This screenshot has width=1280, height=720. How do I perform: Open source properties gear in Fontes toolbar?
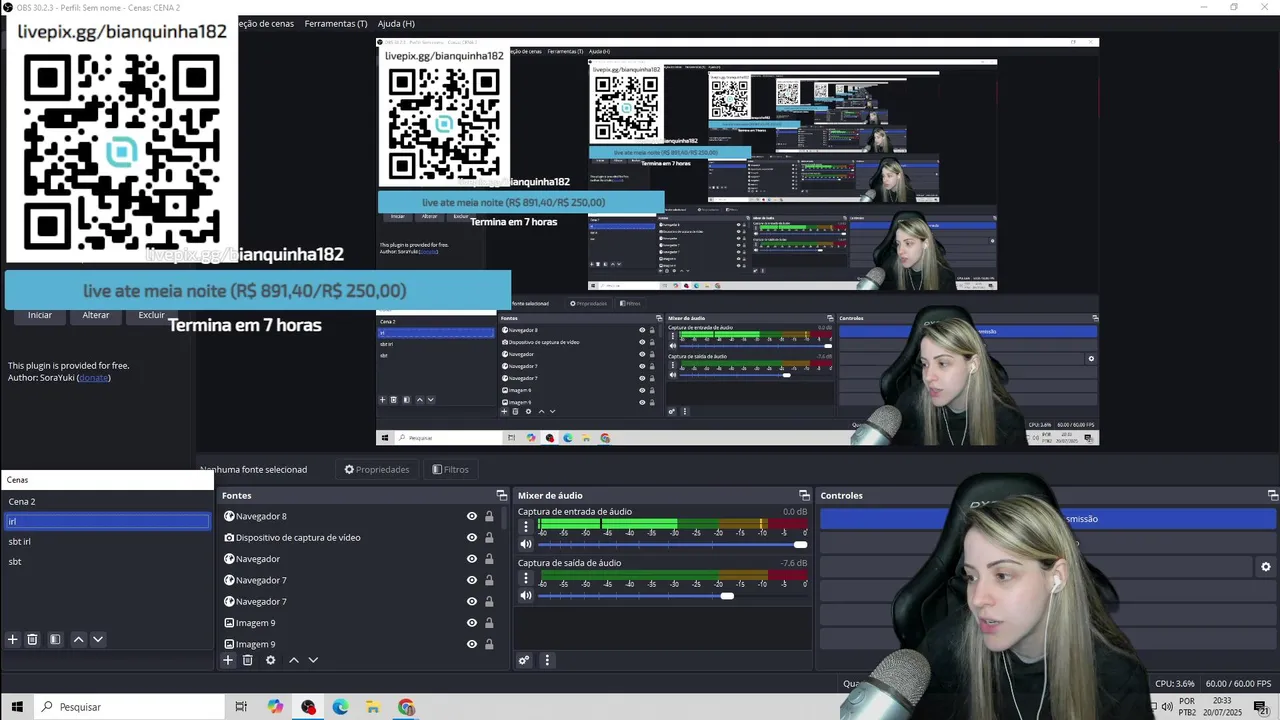point(270,660)
